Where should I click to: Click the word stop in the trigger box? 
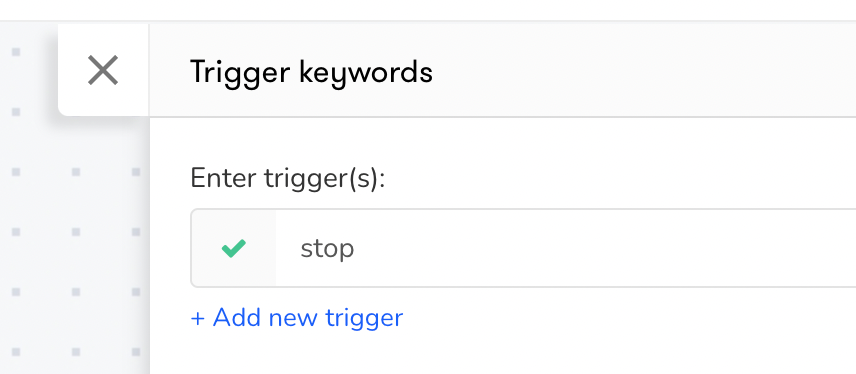[327, 249]
